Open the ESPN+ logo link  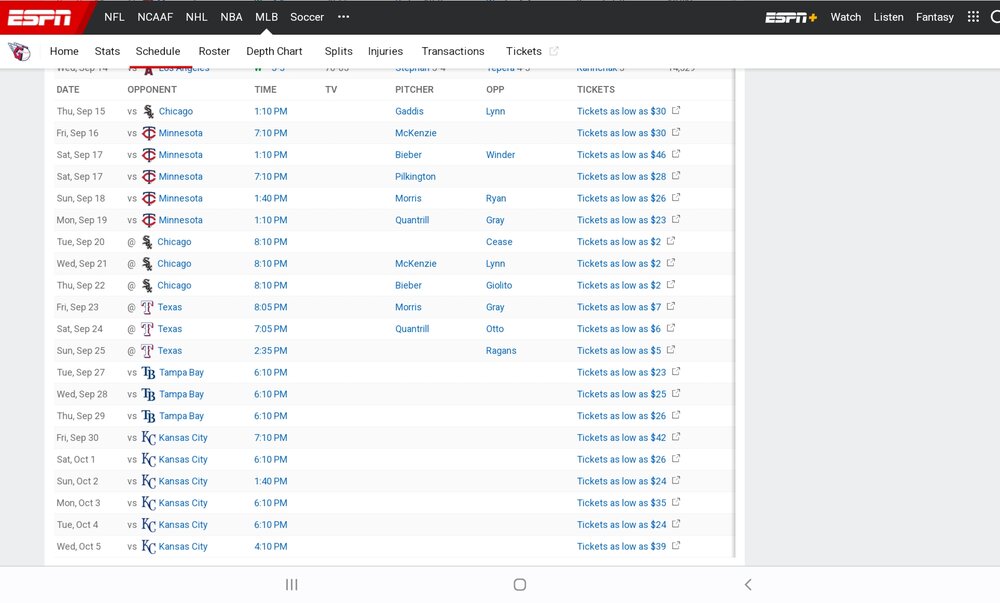tap(791, 17)
